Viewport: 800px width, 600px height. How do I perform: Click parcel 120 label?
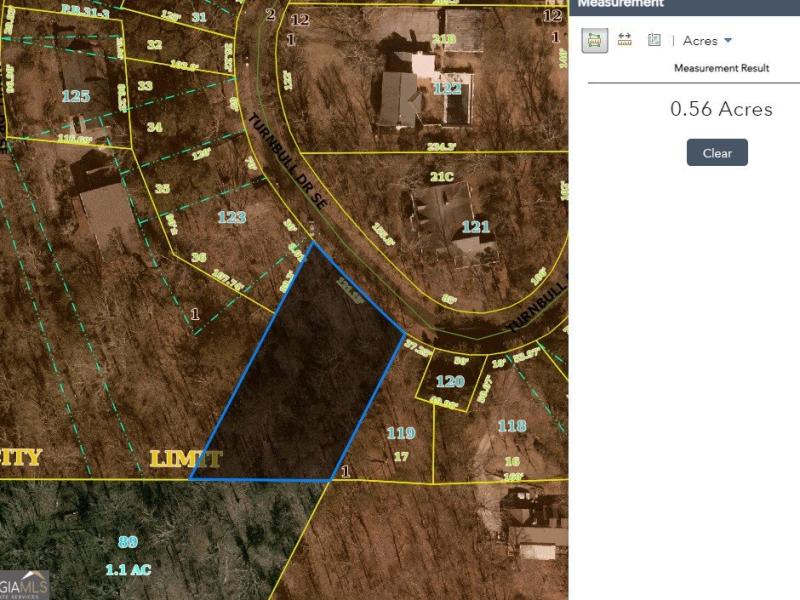[450, 381]
